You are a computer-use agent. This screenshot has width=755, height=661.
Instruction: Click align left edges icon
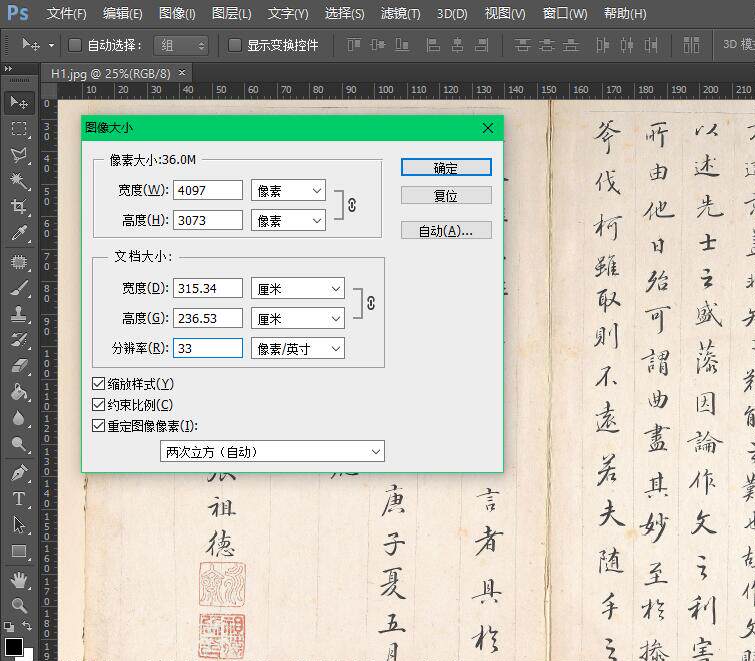[x=433, y=45]
